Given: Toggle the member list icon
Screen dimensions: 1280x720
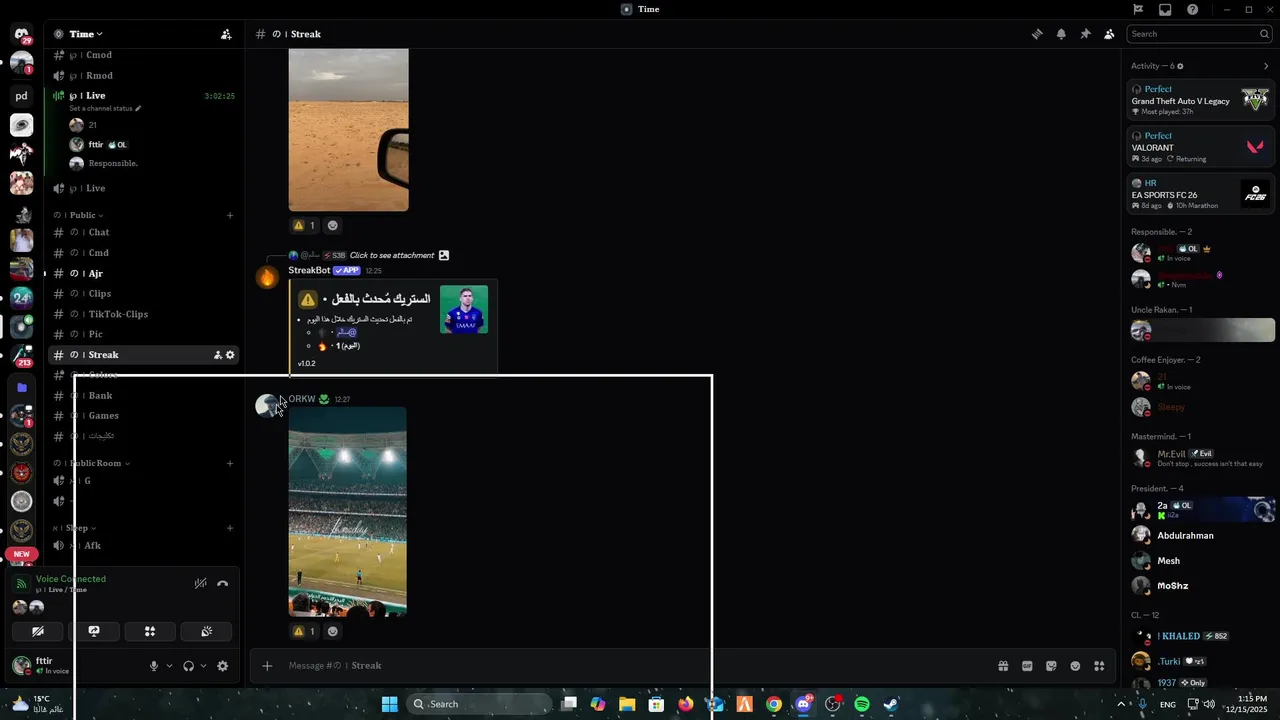Looking at the screenshot, I should point(1109,34).
